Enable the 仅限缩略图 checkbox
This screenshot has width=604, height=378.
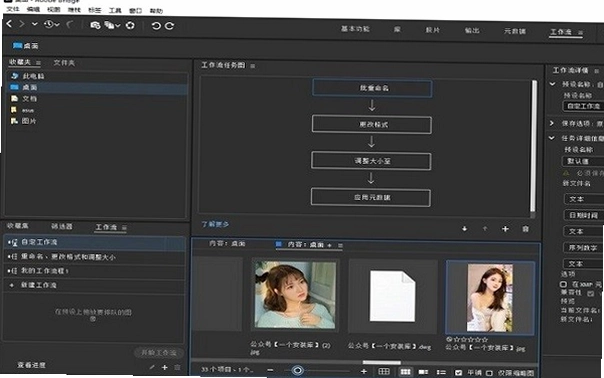point(489,373)
